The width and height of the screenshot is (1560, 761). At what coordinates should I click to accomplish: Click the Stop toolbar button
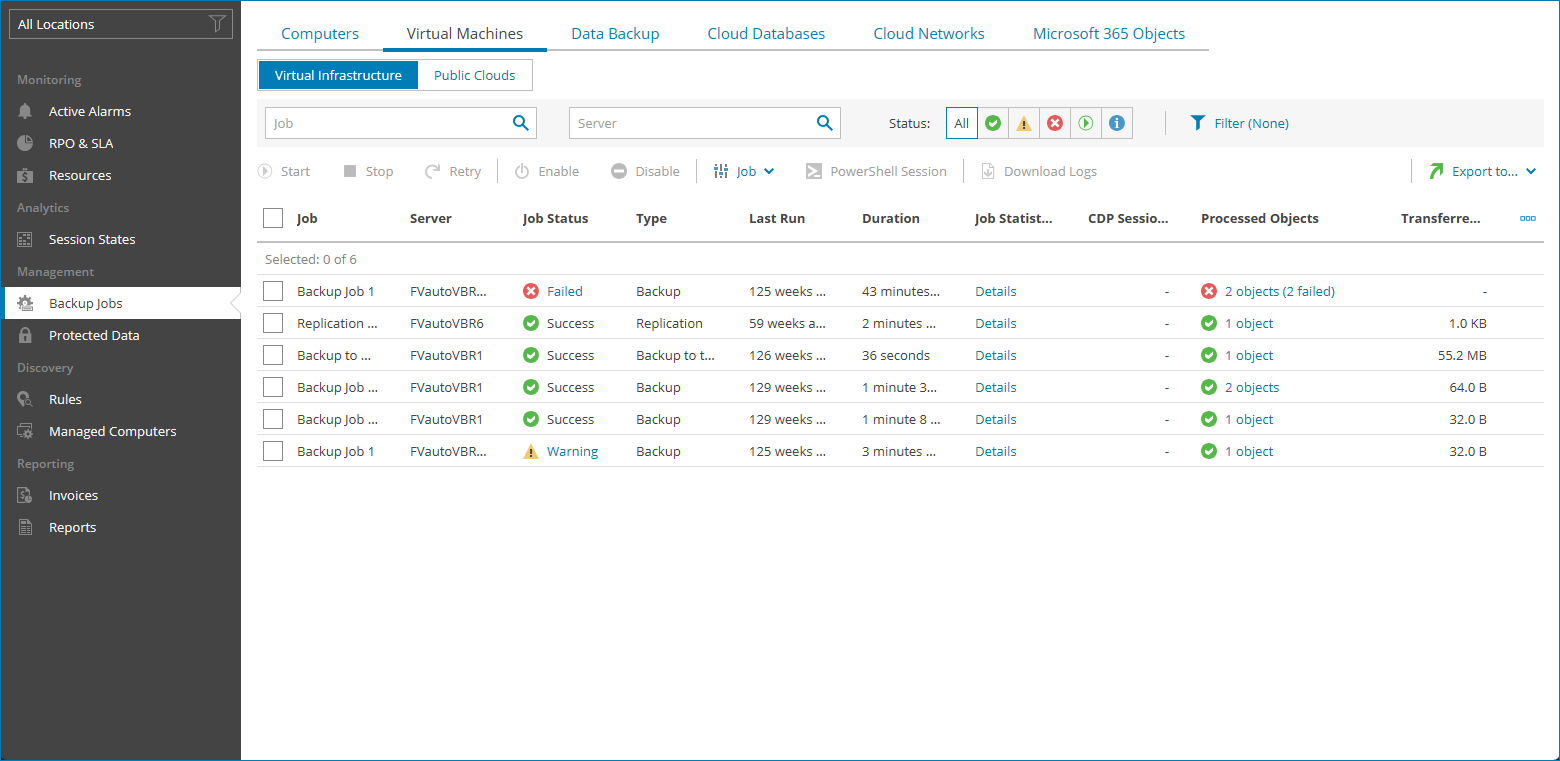(368, 171)
